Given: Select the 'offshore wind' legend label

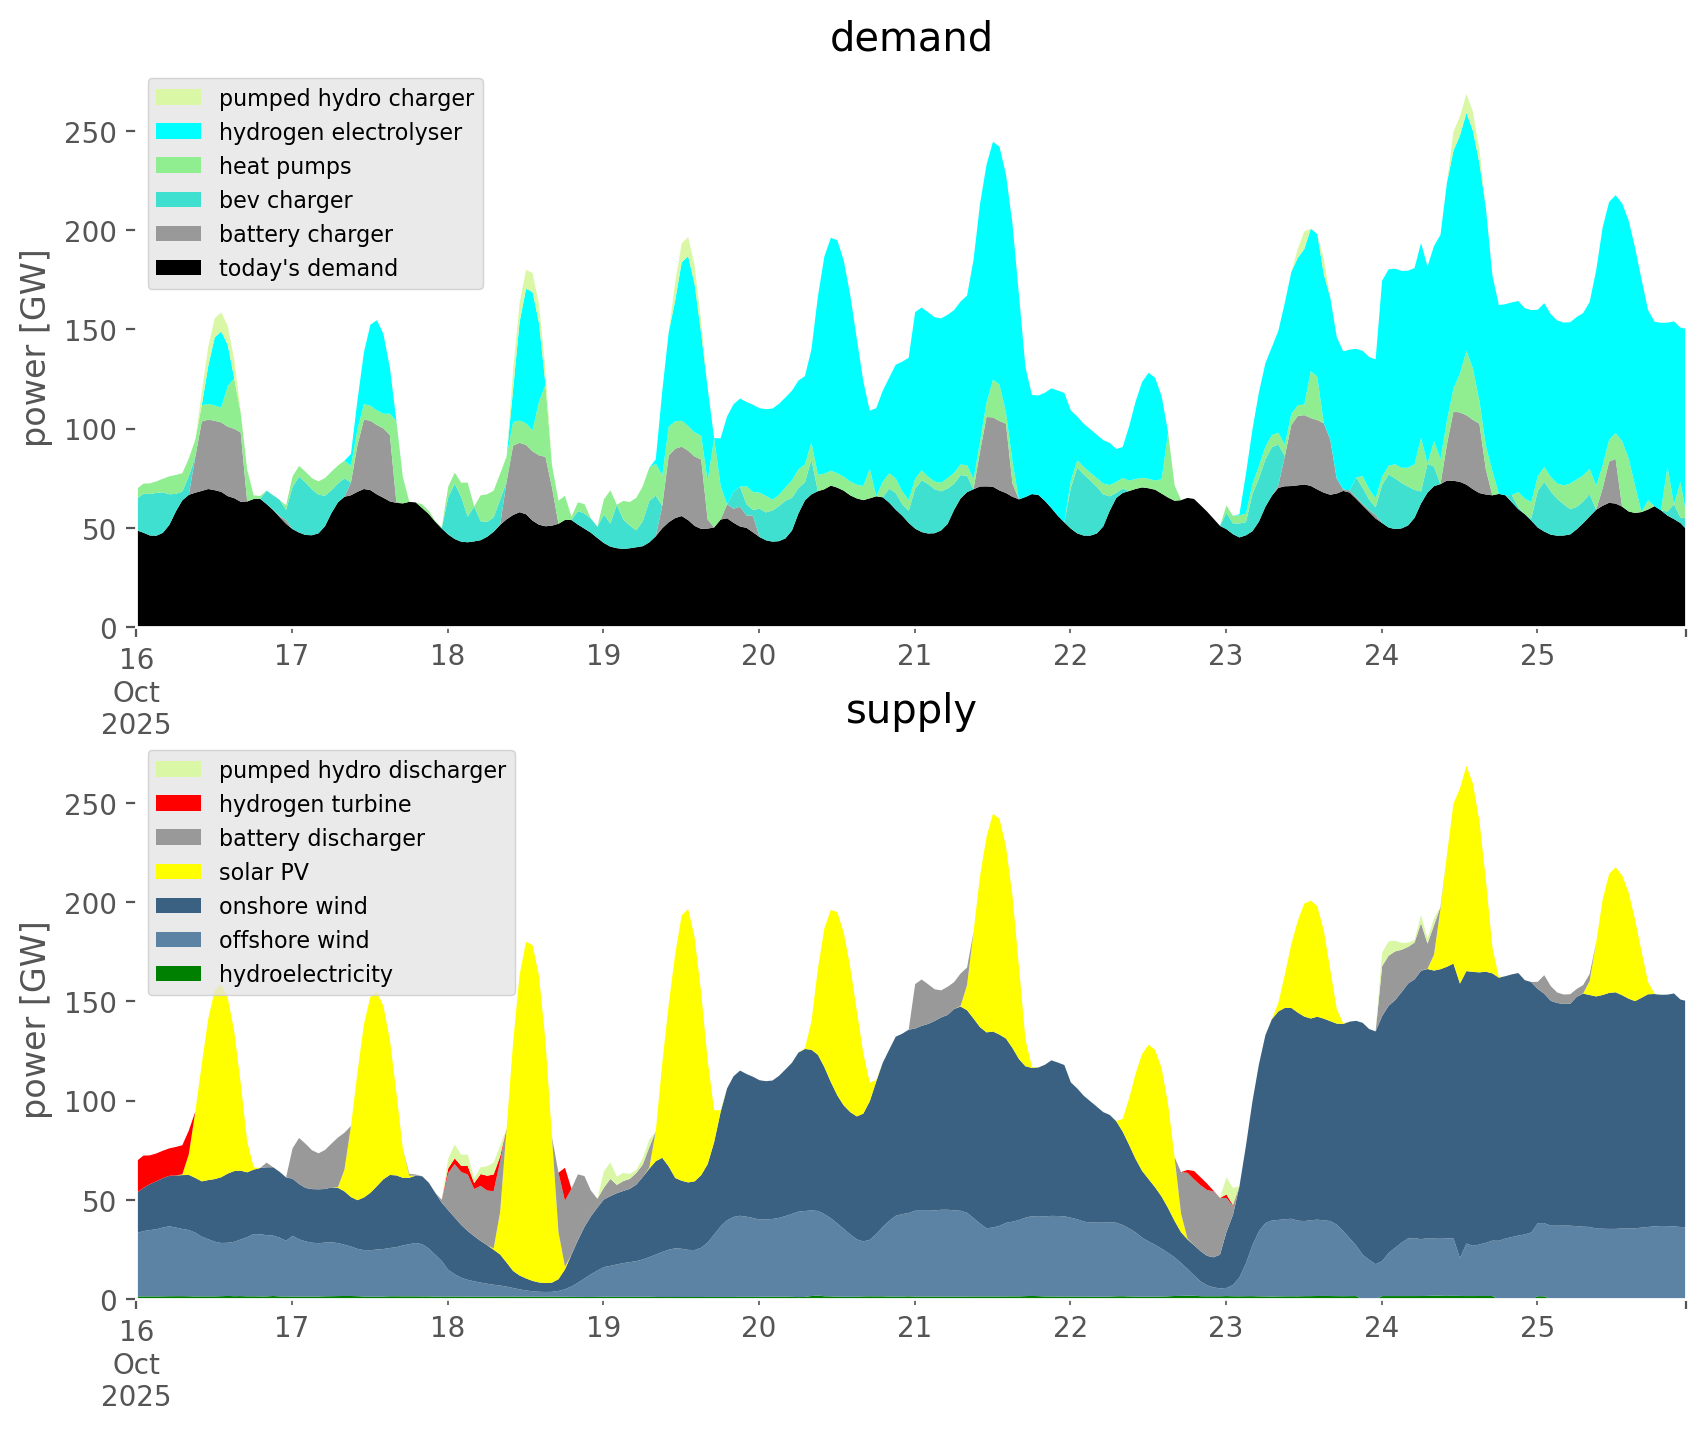Looking at the screenshot, I should [294, 940].
